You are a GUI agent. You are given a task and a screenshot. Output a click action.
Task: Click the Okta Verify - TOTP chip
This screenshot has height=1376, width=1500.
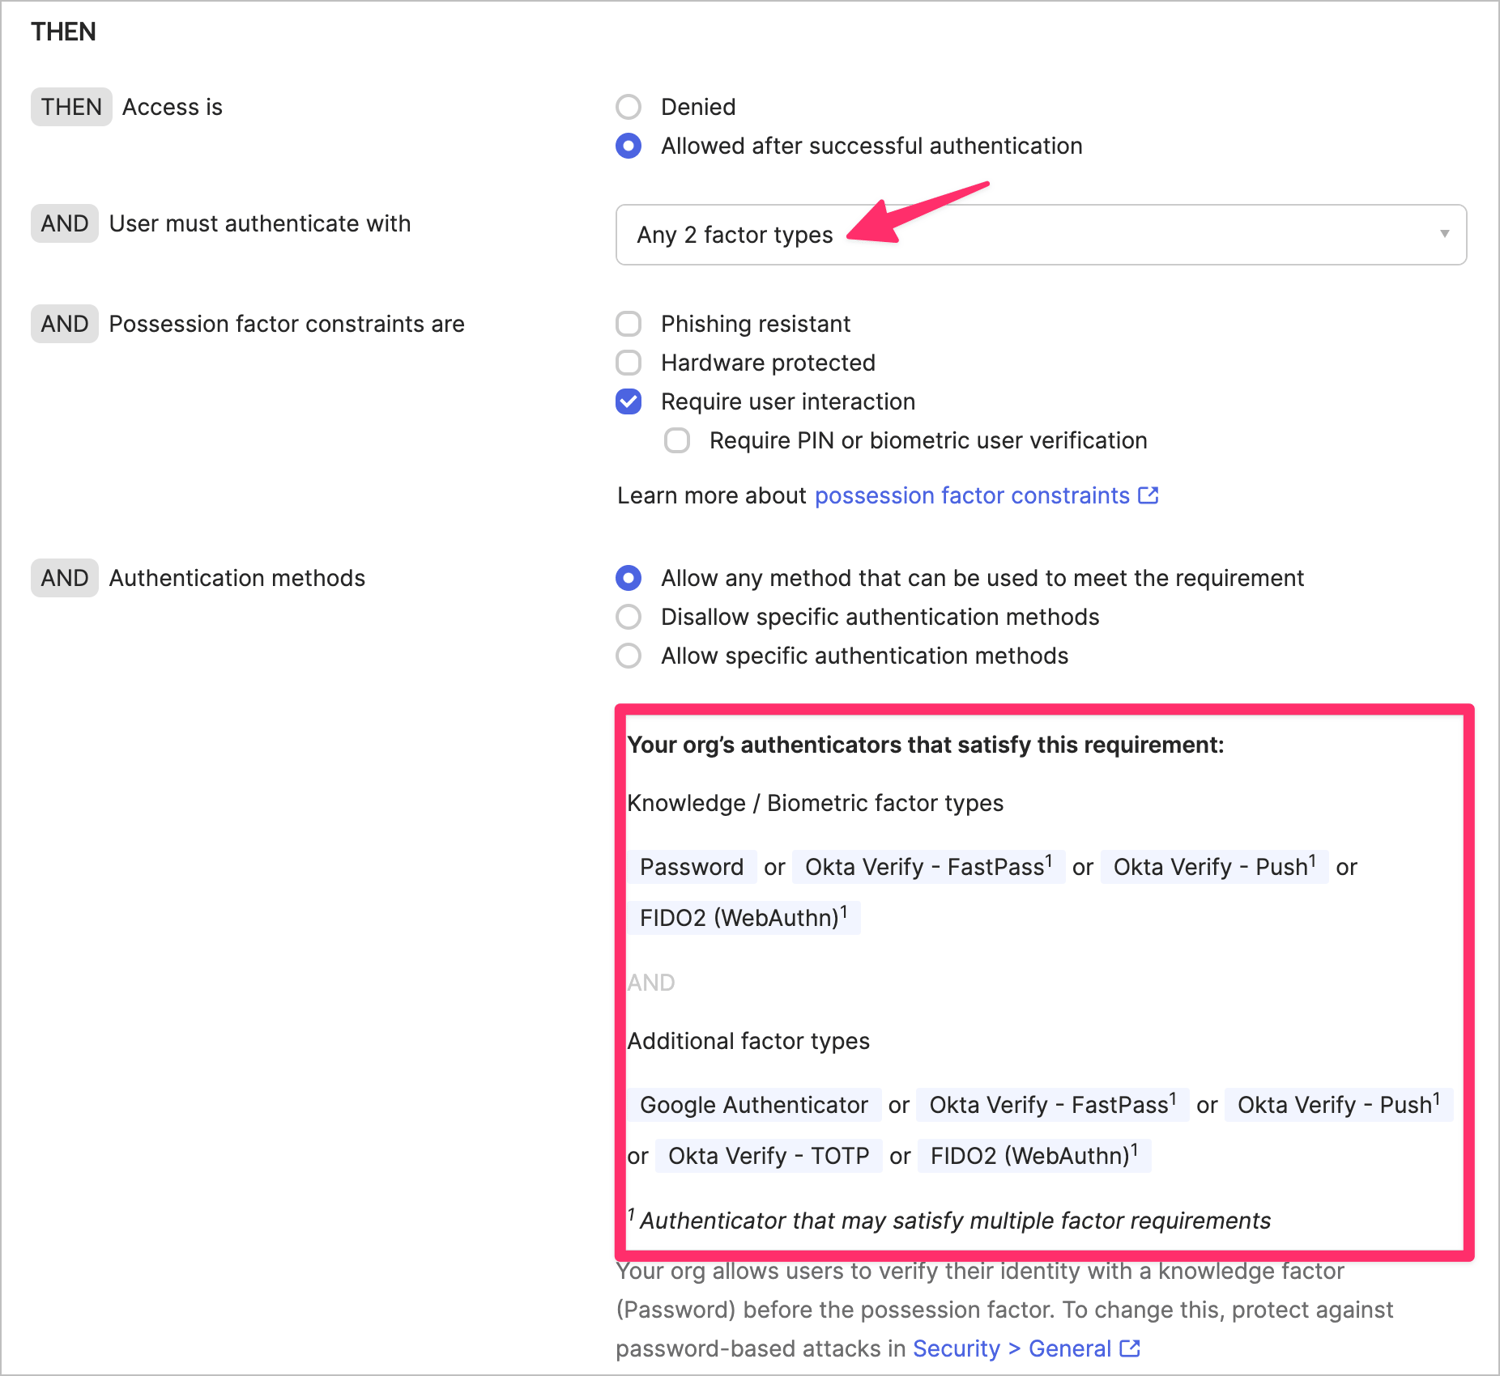click(767, 1155)
